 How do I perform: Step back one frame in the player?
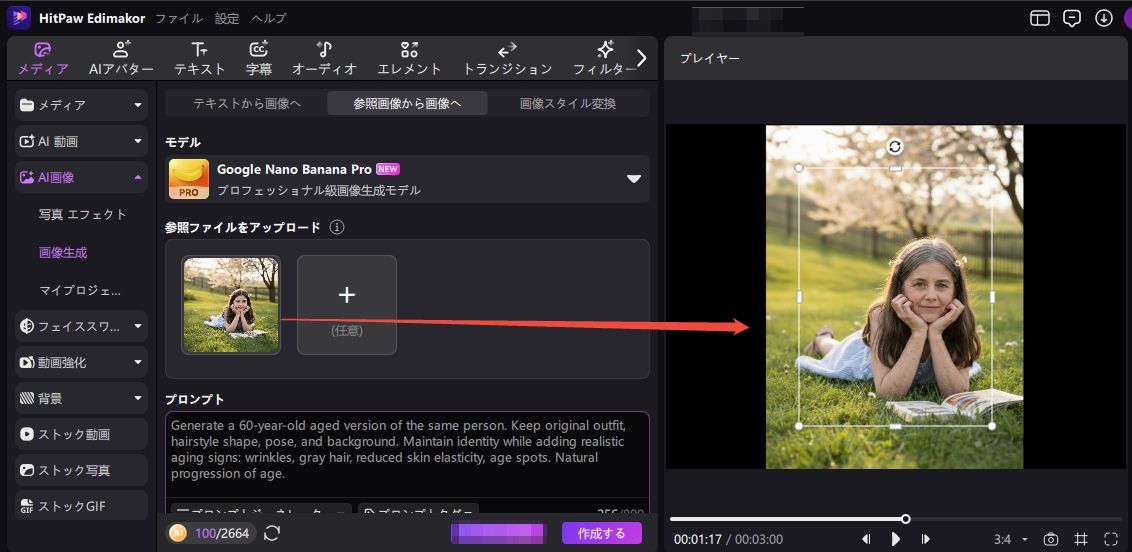(x=866, y=539)
